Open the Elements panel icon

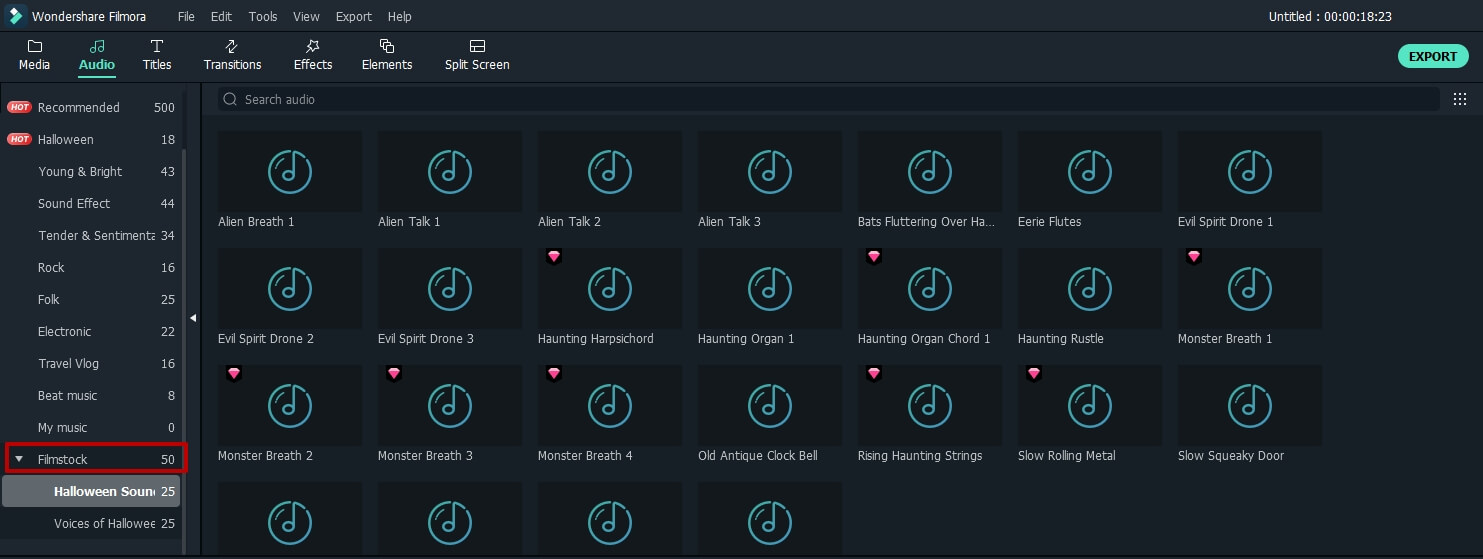pyautogui.click(x=387, y=47)
